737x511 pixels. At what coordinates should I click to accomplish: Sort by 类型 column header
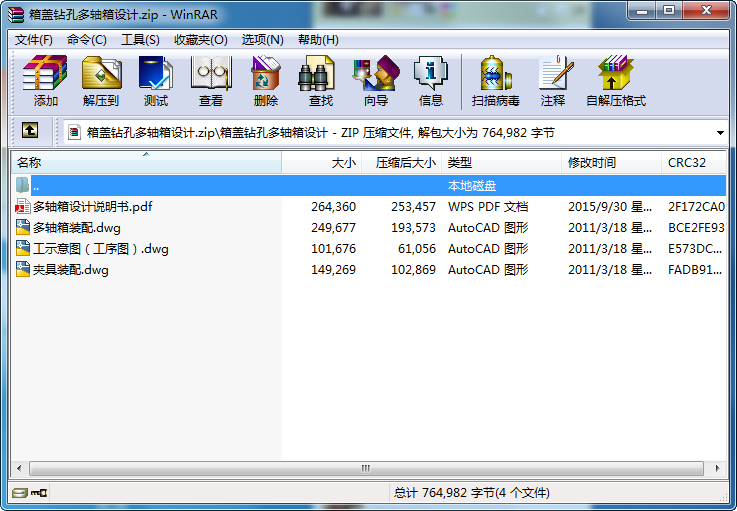pyautogui.click(x=502, y=163)
